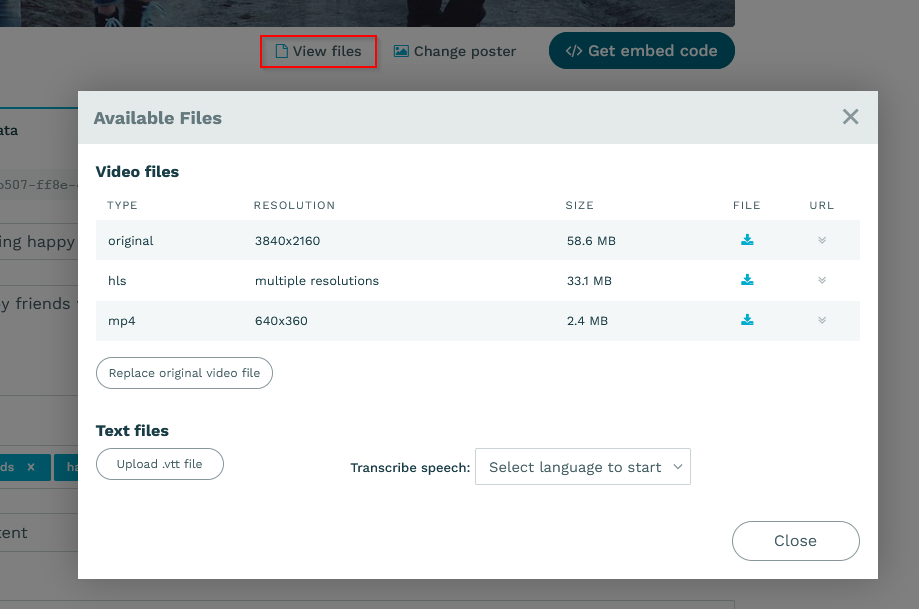Viewport: 919px width, 609px height.
Task: Click Get embed code button
Action: (x=641, y=51)
